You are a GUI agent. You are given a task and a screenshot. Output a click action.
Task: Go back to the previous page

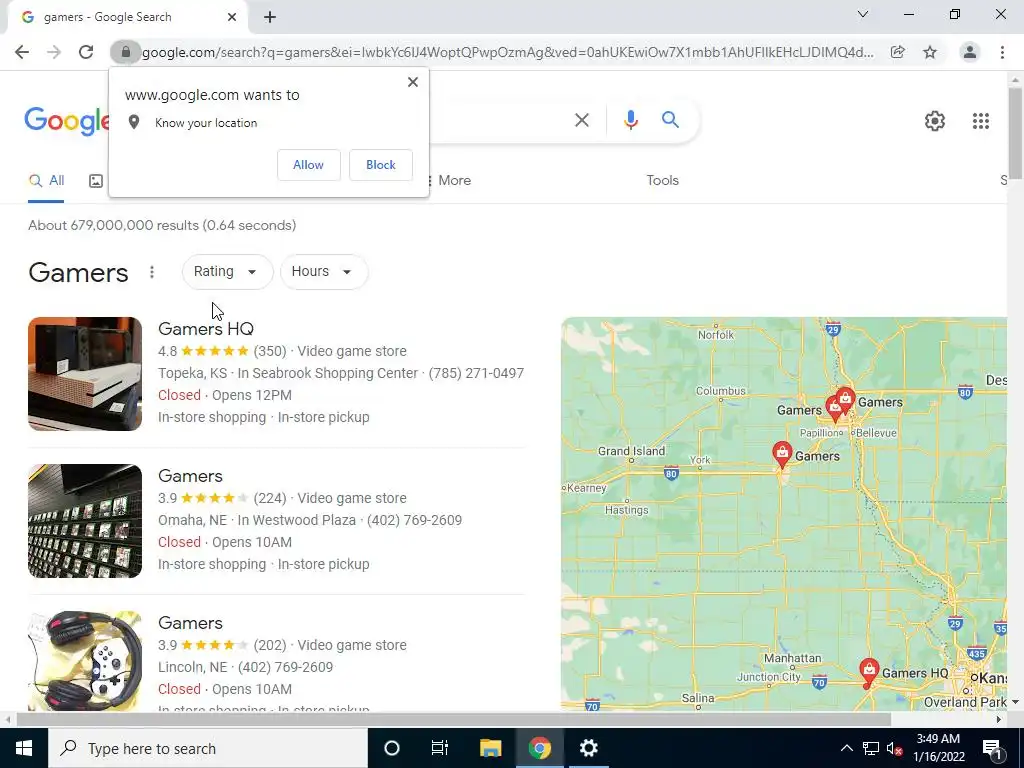tap(22, 52)
